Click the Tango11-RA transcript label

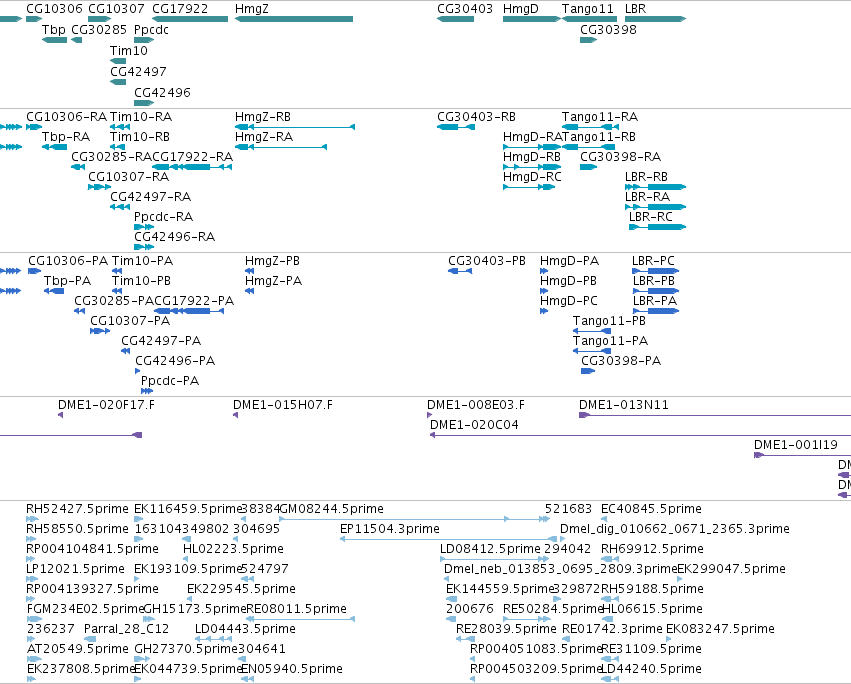point(600,117)
